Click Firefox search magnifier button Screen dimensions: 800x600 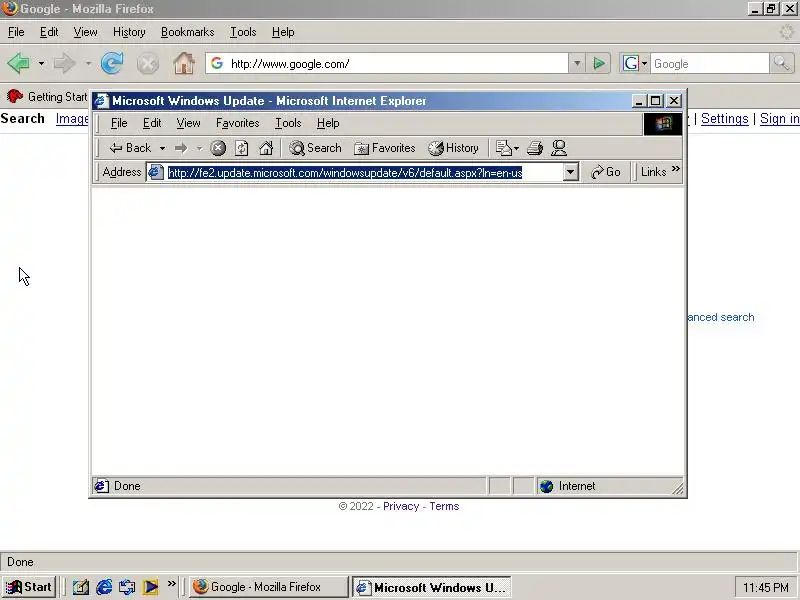click(x=781, y=64)
